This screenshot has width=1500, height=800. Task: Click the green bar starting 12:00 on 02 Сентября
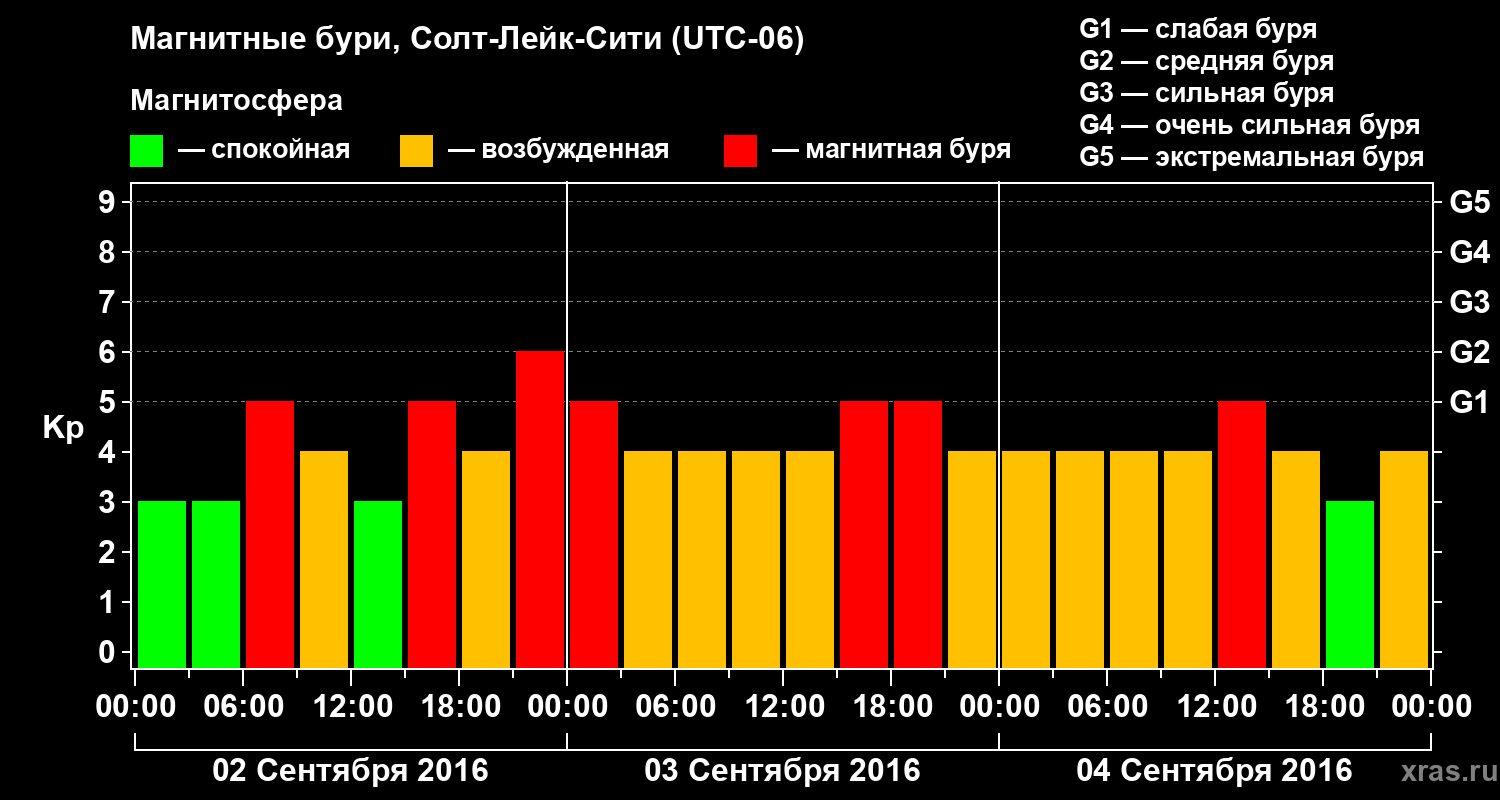click(x=378, y=584)
